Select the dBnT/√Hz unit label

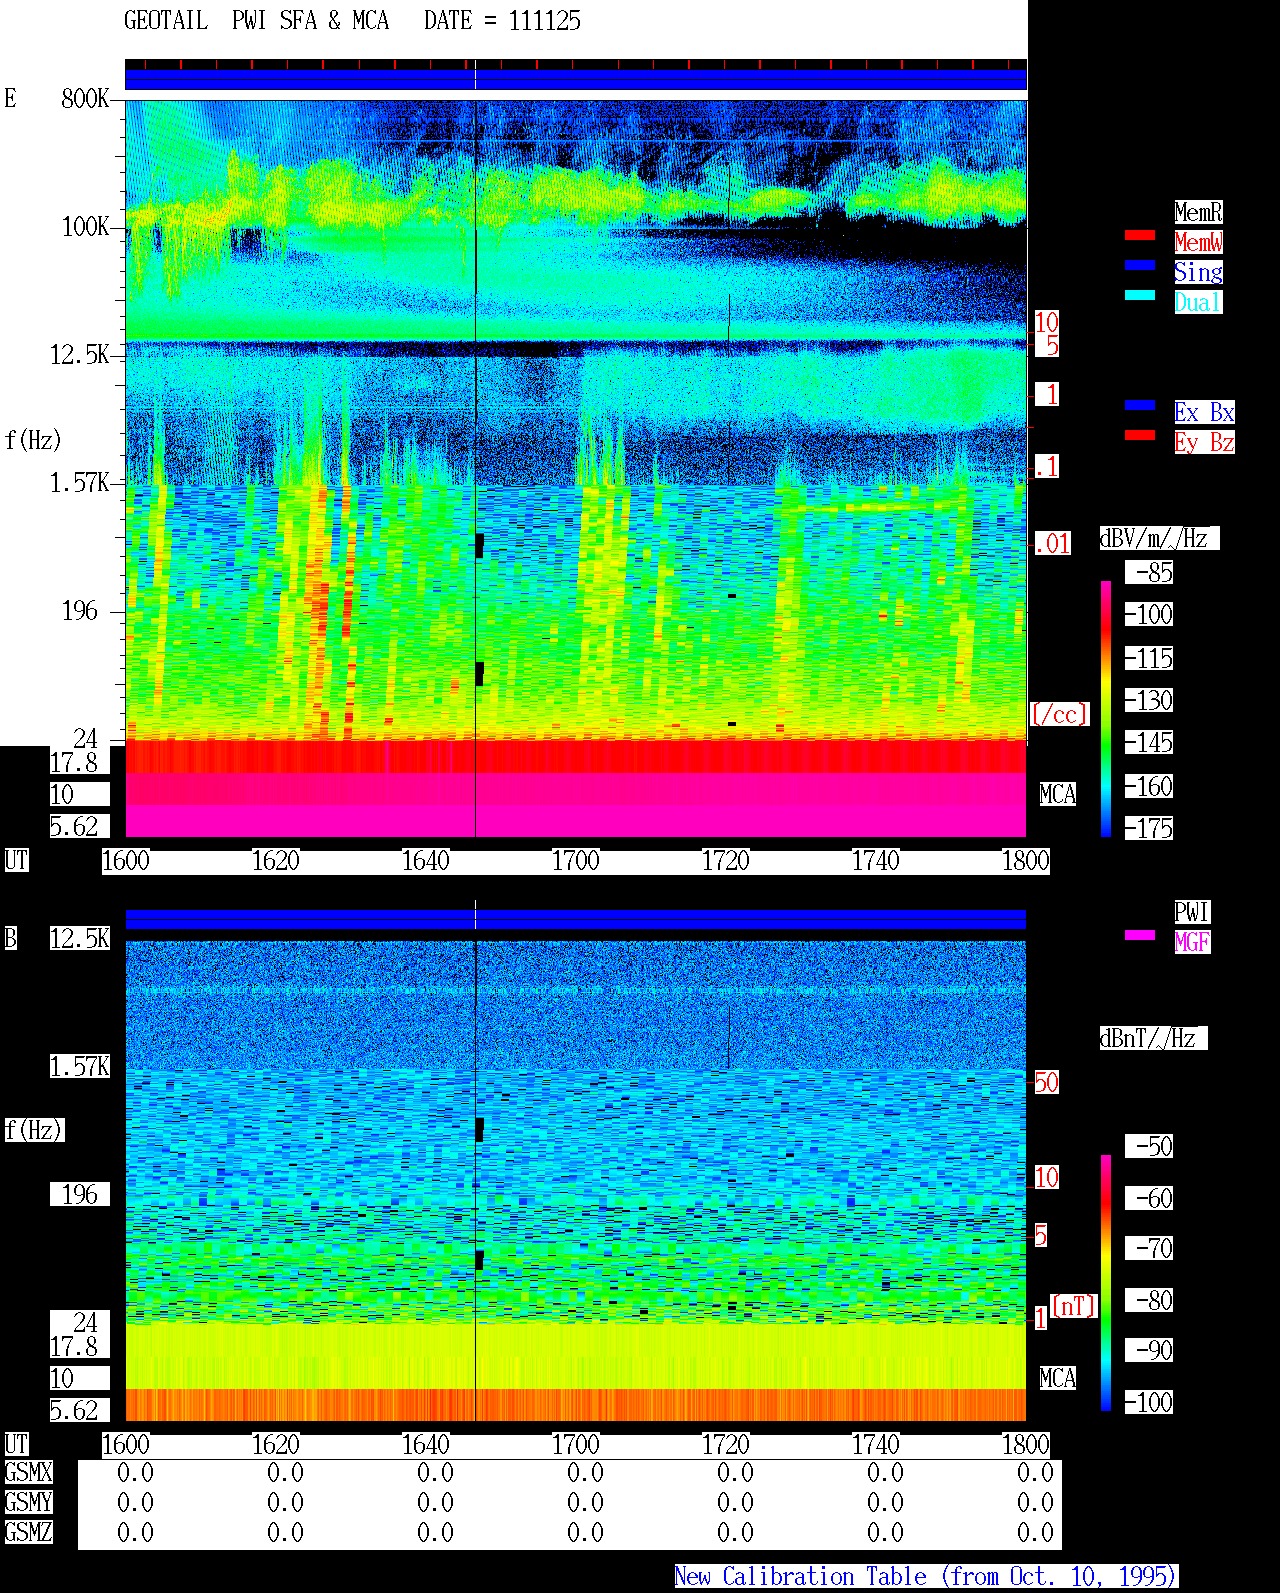(x=1153, y=1038)
